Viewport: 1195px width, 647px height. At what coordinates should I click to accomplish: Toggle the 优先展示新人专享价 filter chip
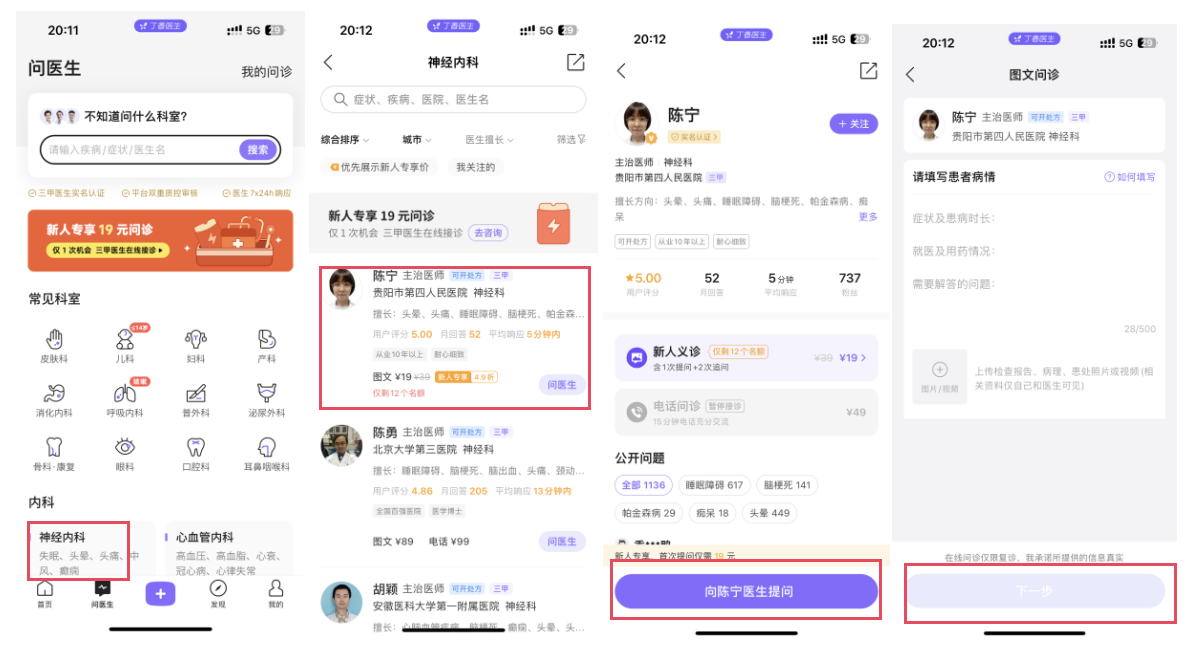380,167
